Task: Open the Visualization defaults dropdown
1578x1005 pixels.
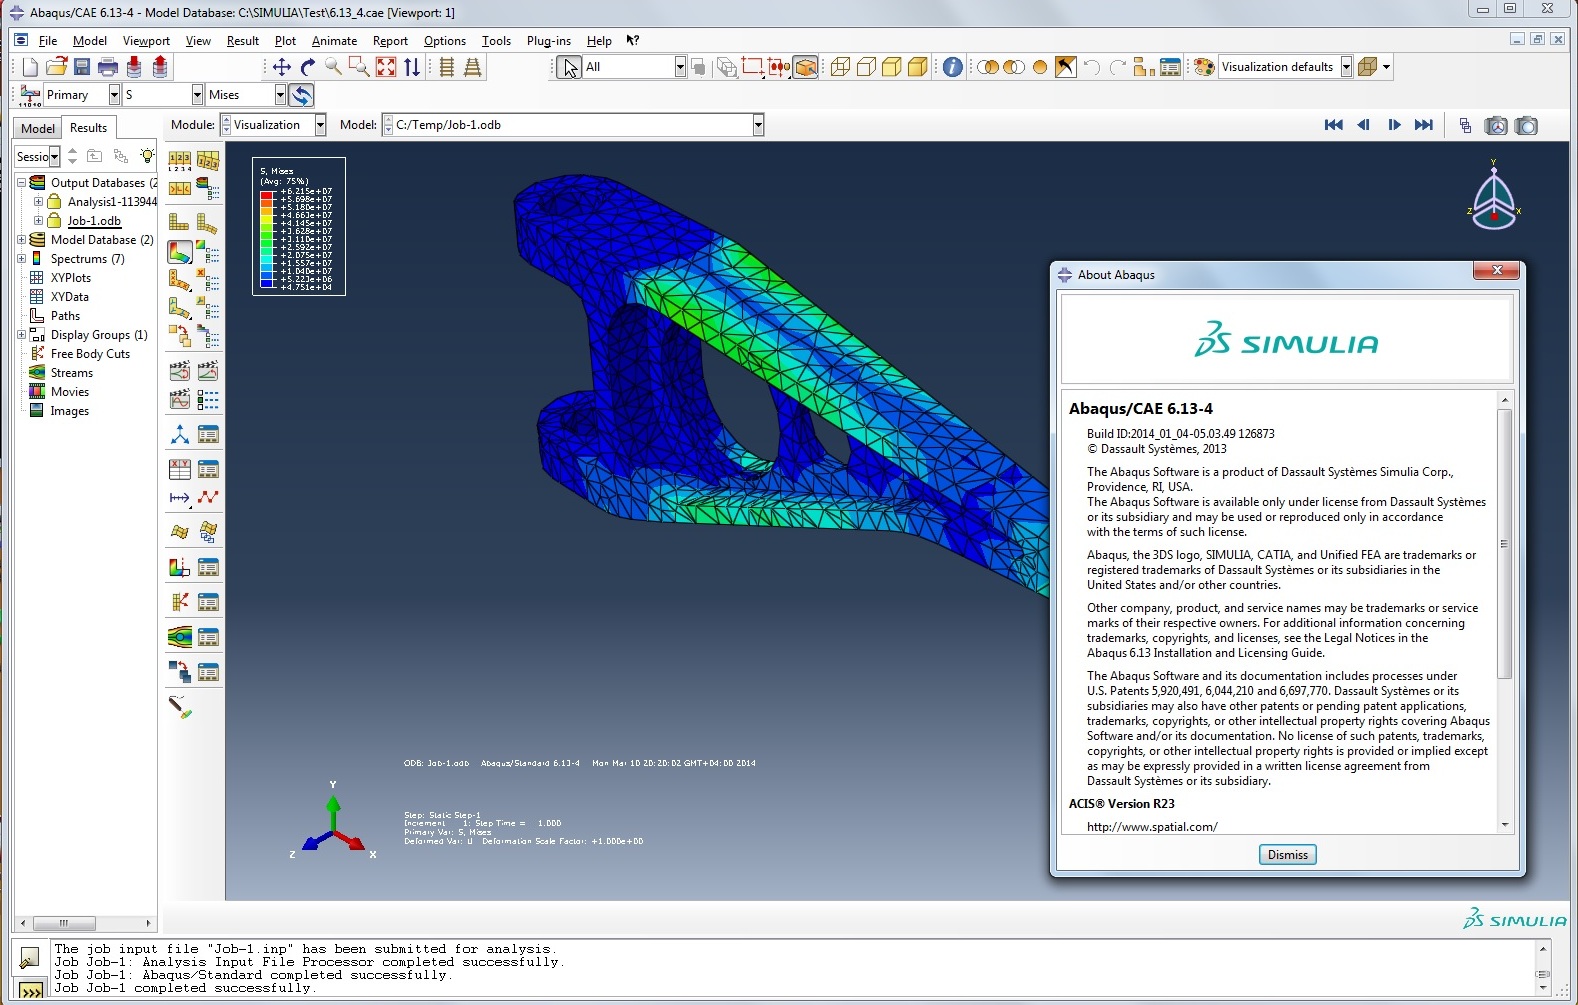Action: click(x=1346, y=67)
